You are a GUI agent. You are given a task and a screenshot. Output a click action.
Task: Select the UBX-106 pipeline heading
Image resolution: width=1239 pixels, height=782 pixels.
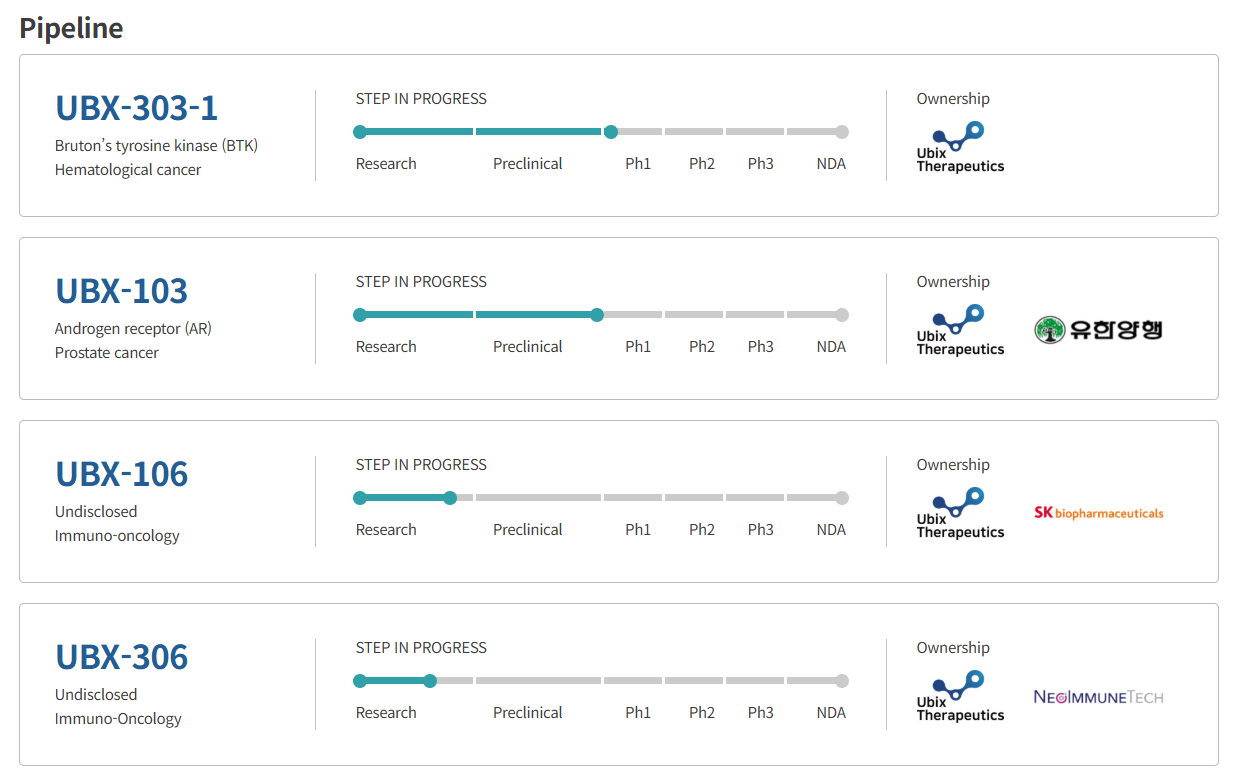coord(121,474)
